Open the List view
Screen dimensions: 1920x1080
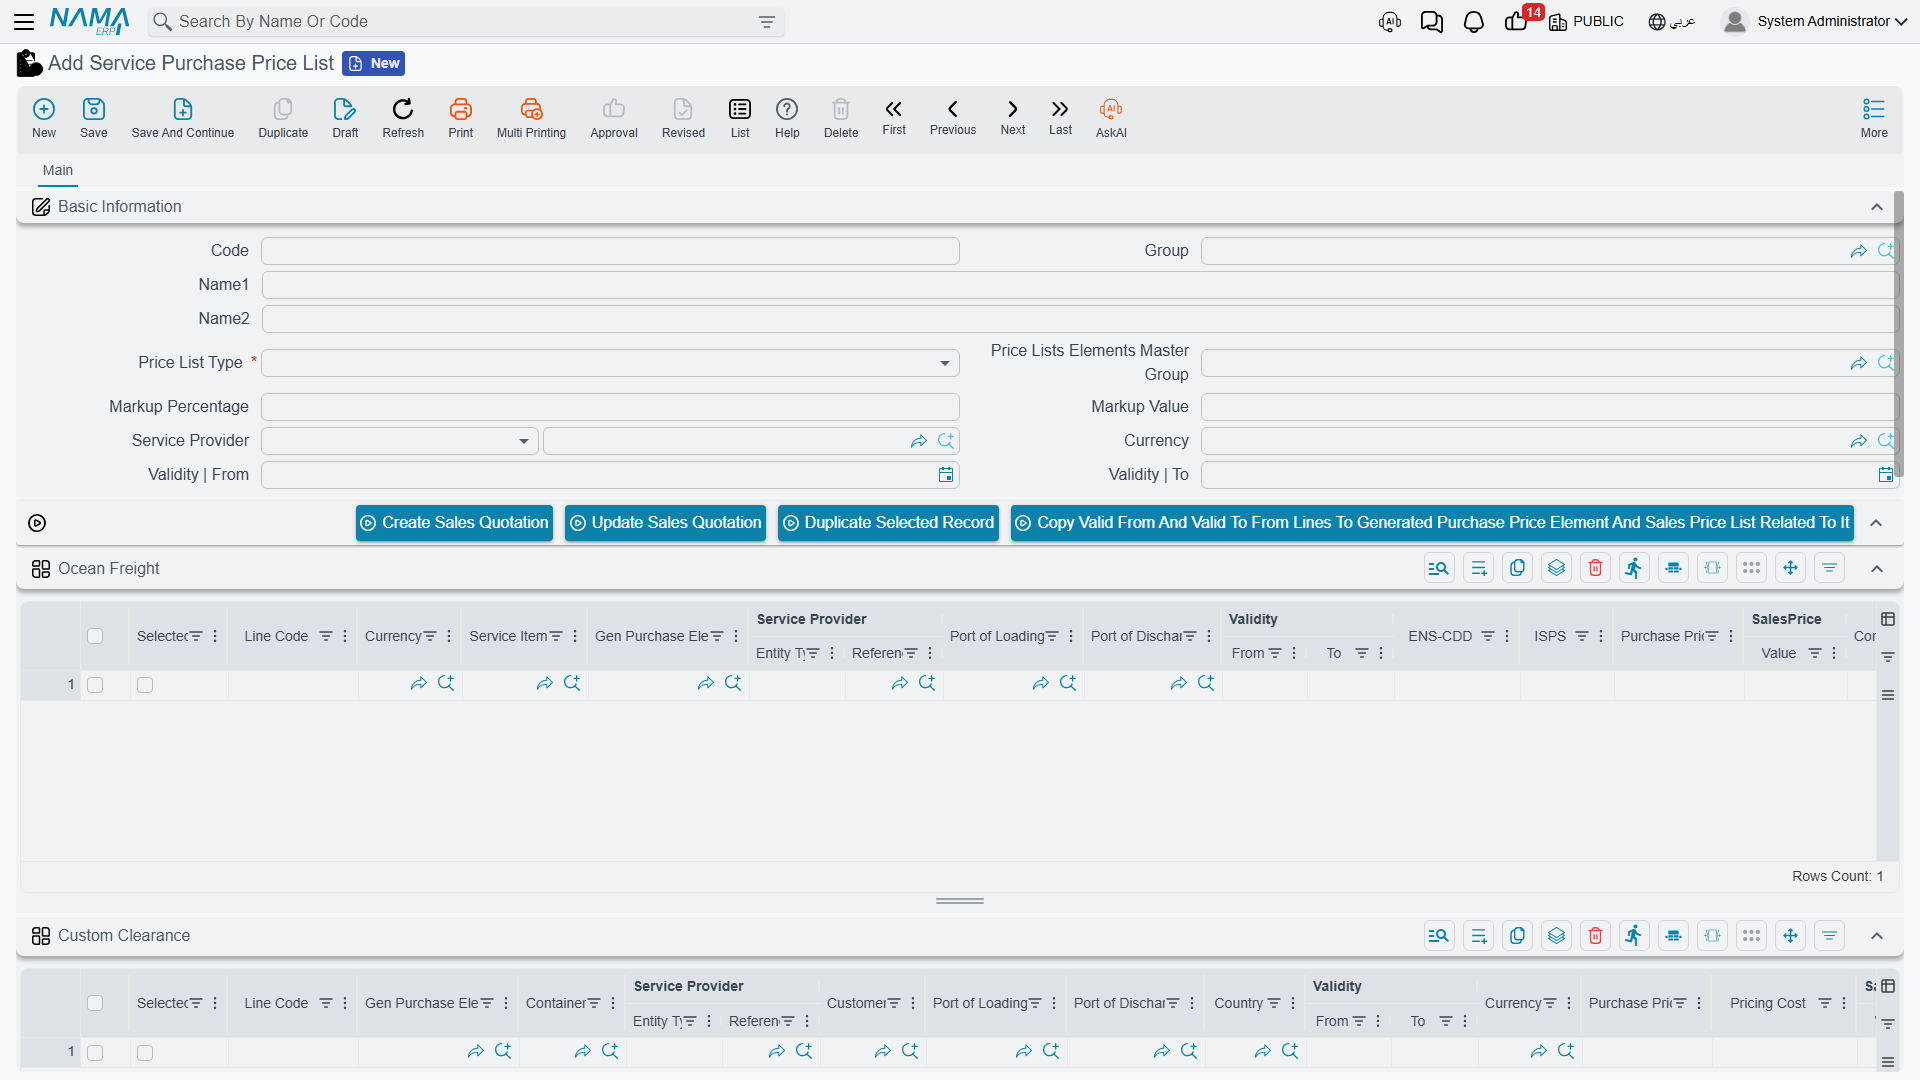coord(740,118)
